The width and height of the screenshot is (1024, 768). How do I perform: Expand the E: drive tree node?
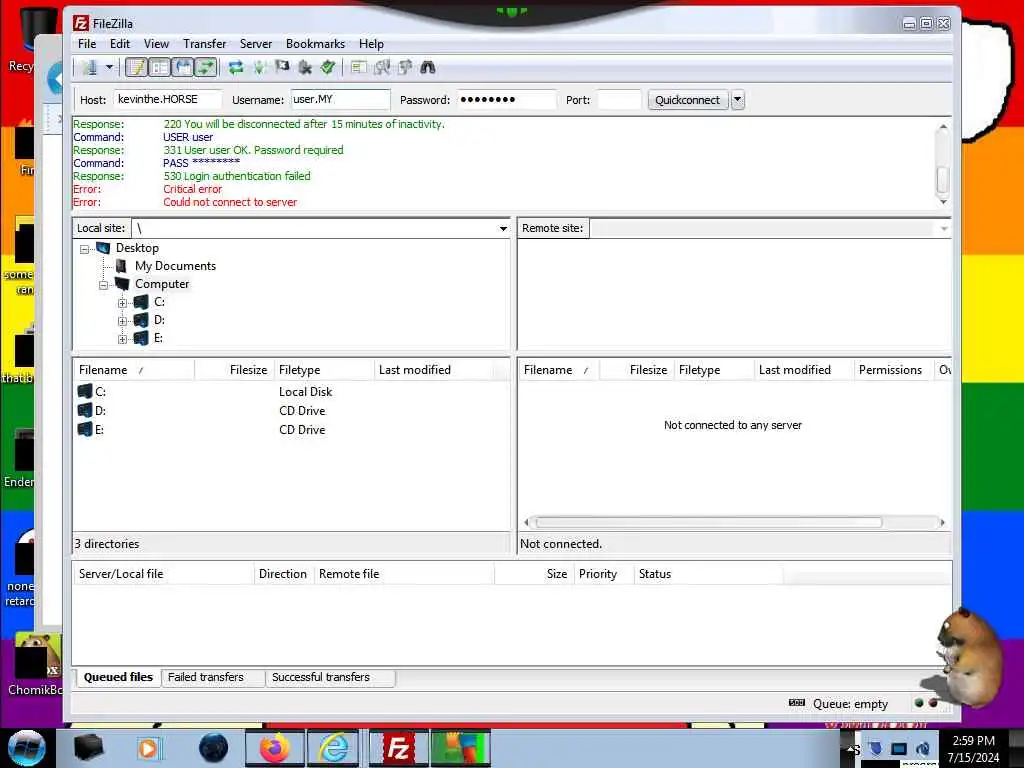pyautogui.click(x=122, y=339)
